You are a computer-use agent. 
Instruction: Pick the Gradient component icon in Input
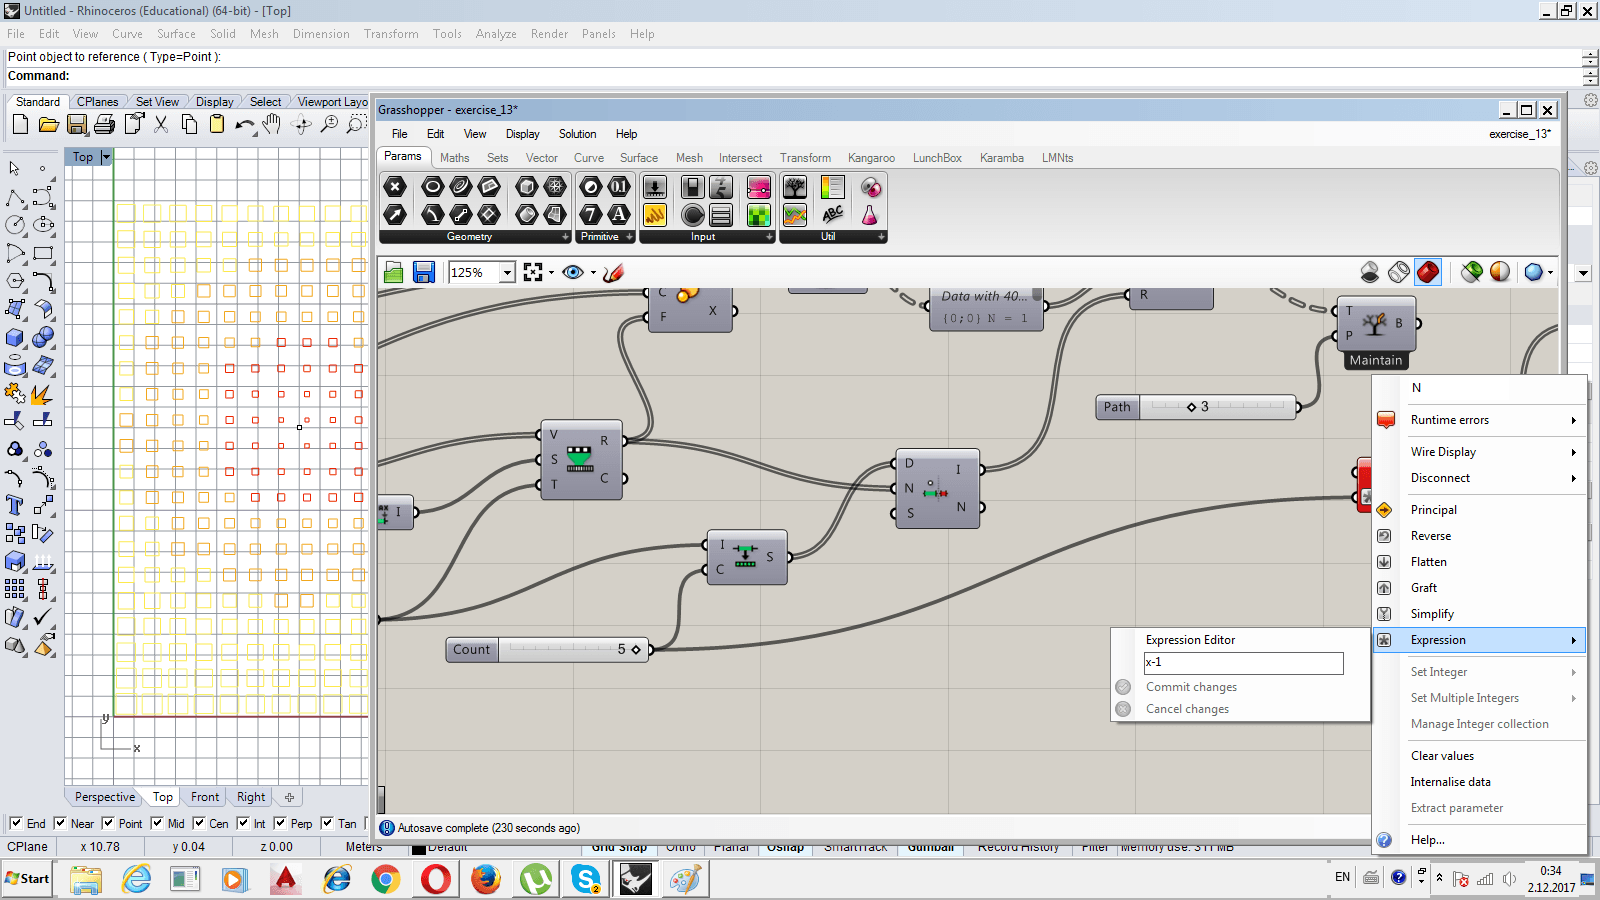759,187
